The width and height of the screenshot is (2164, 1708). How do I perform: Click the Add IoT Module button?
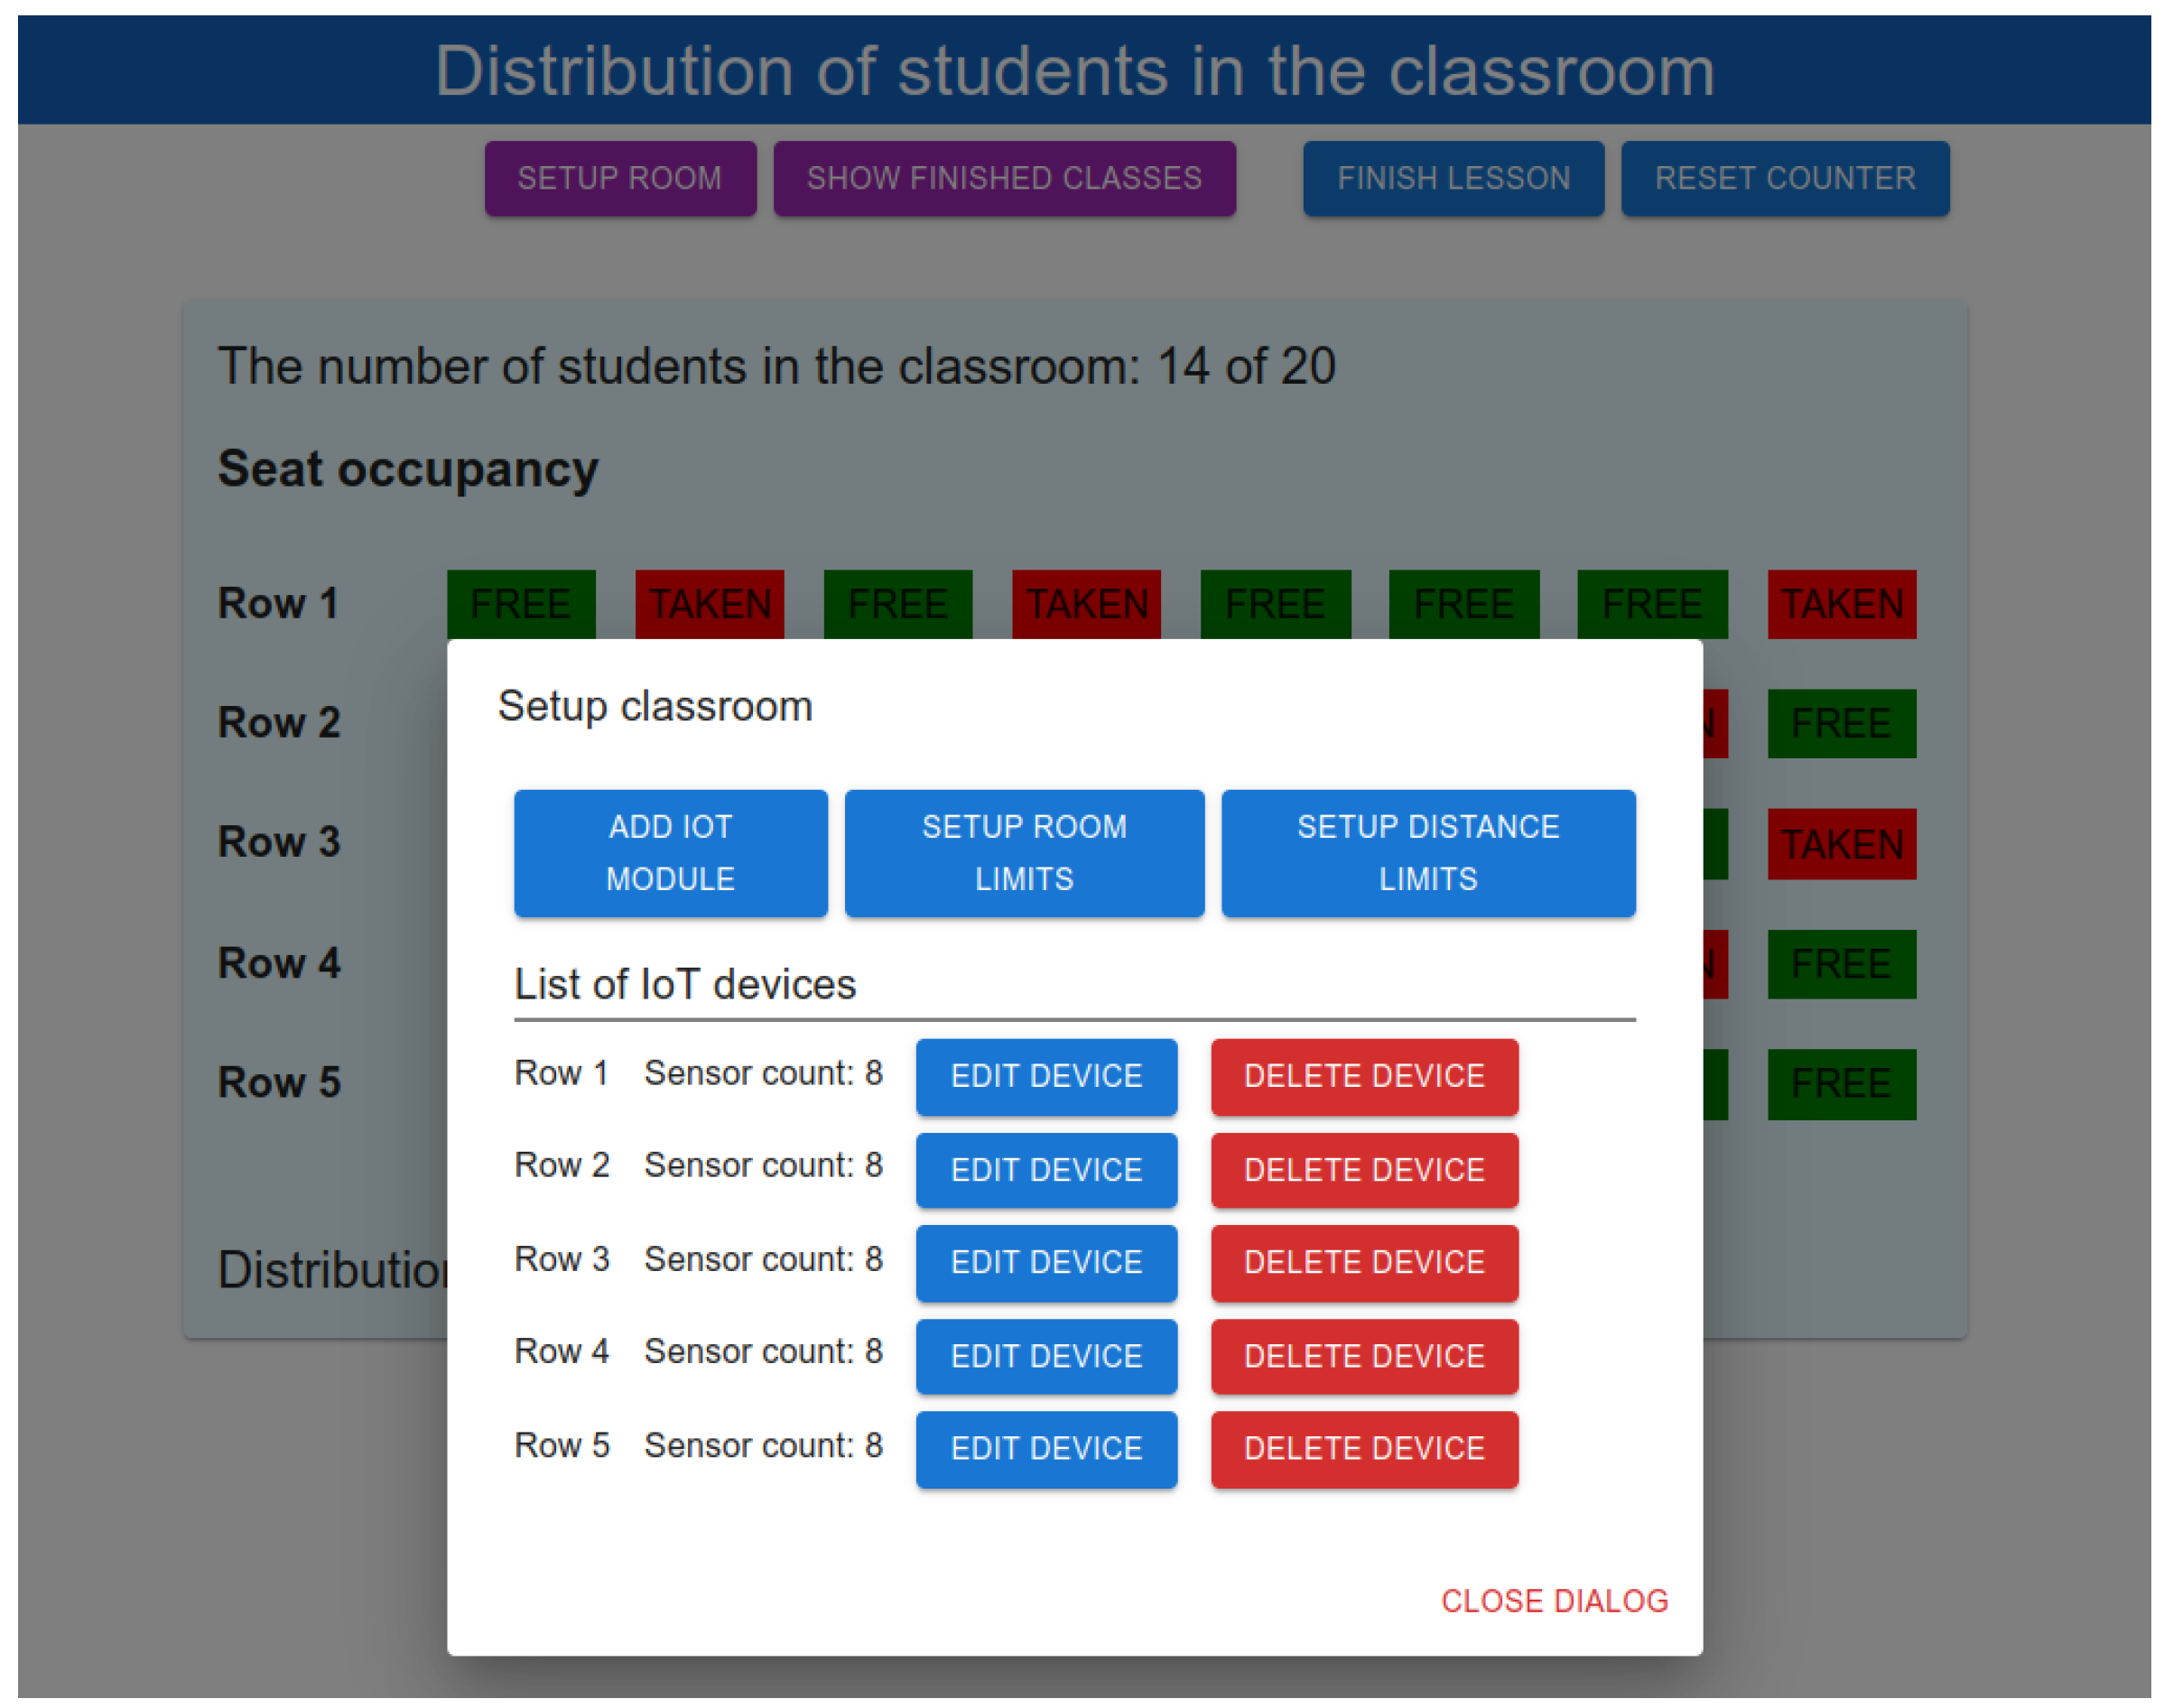(670, 853)
